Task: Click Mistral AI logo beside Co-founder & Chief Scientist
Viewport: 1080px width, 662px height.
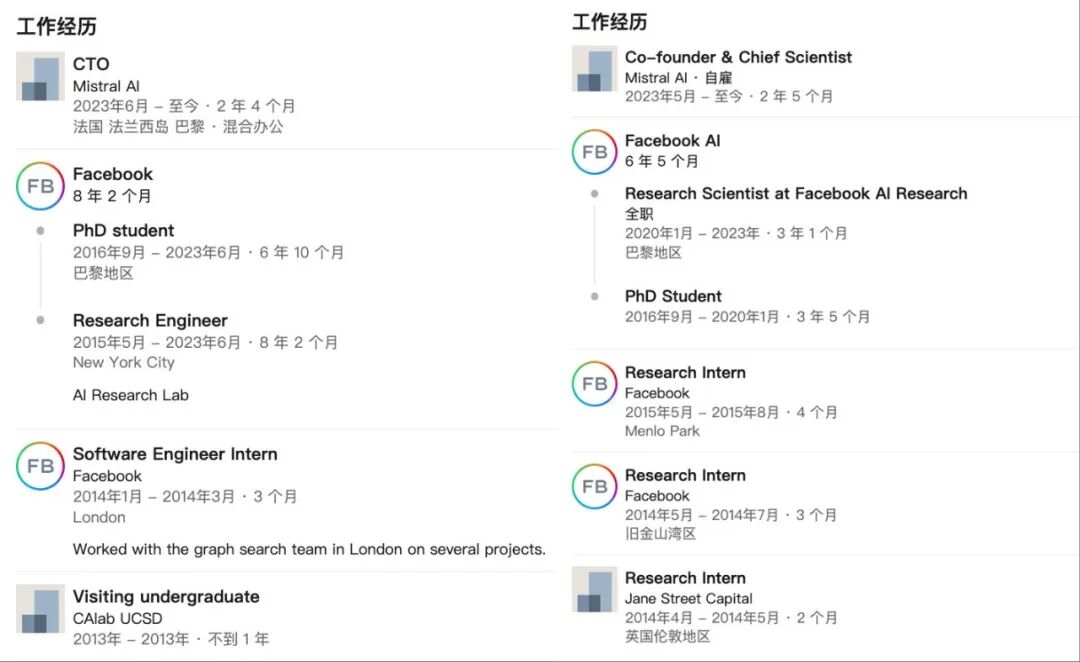Action: point(595,69)
